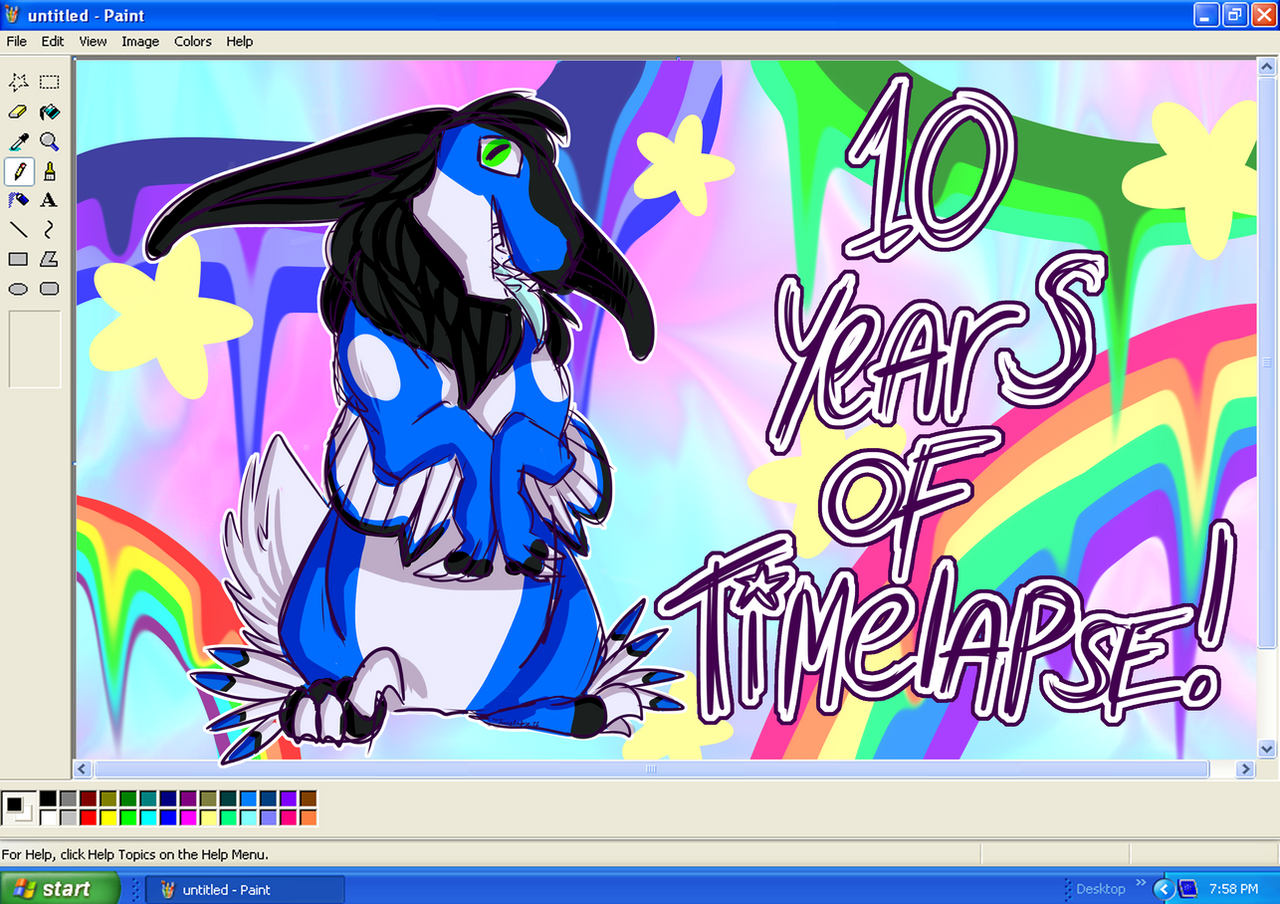Select the sky blue swatch
The image size is (1280, 904).
[x=248, y=799]
